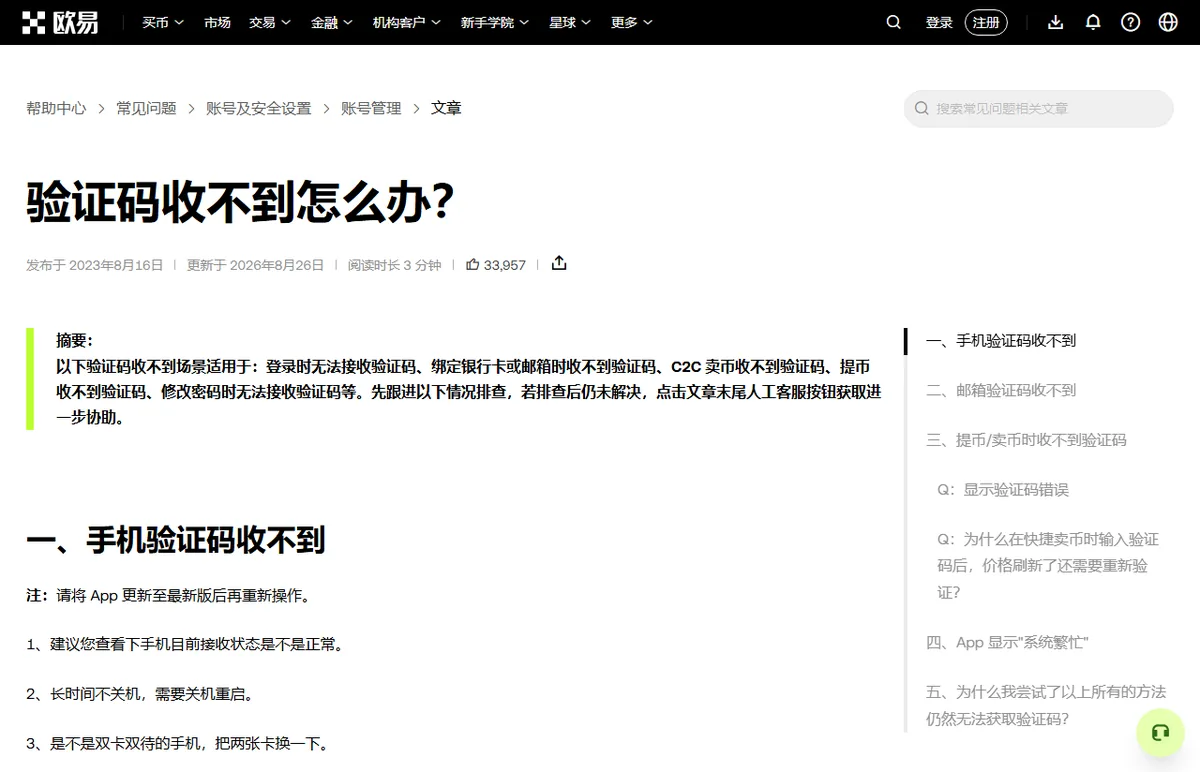This screenshot has width=1200, height=772.
Task: Click the 更新于 2026年8月26日 date text
Action: coord(256,265)
